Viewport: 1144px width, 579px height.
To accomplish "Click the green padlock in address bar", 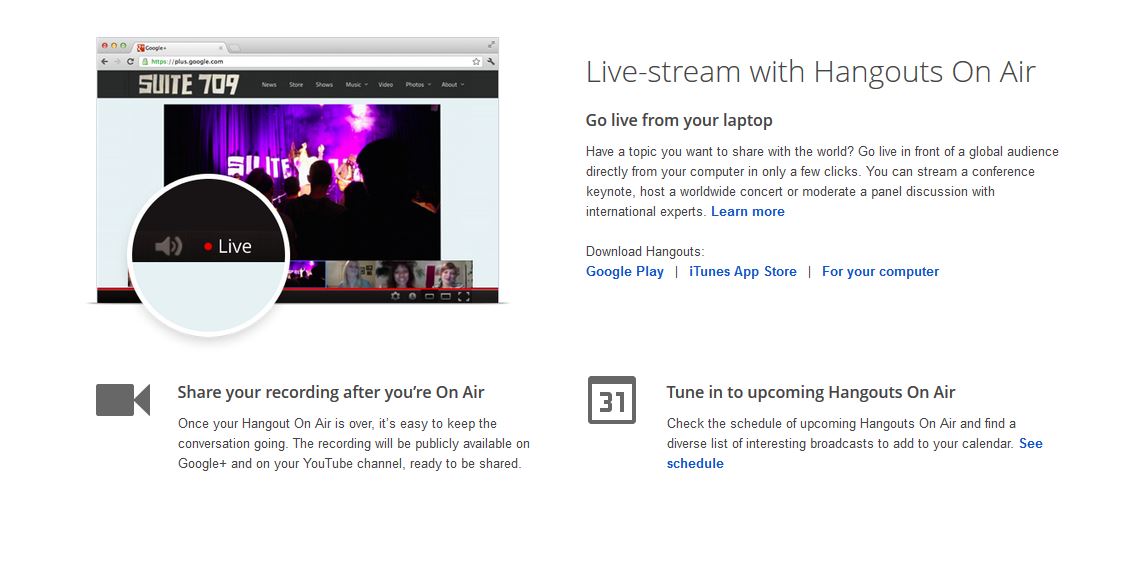I will [144, 62].
